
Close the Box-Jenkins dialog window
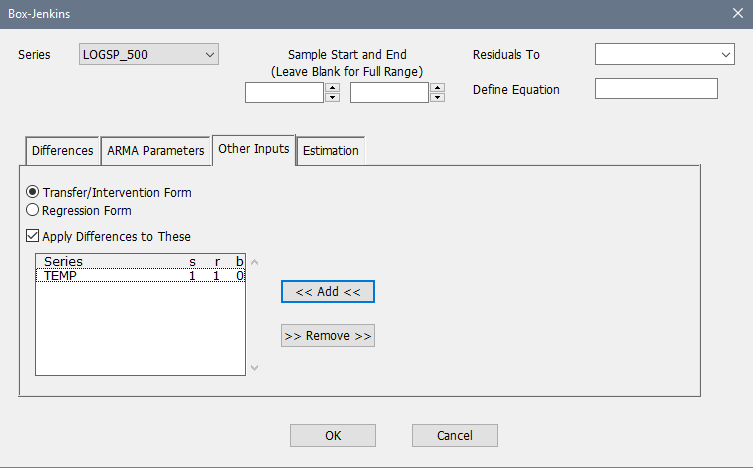pyautogui.click(x=737, y=14)
